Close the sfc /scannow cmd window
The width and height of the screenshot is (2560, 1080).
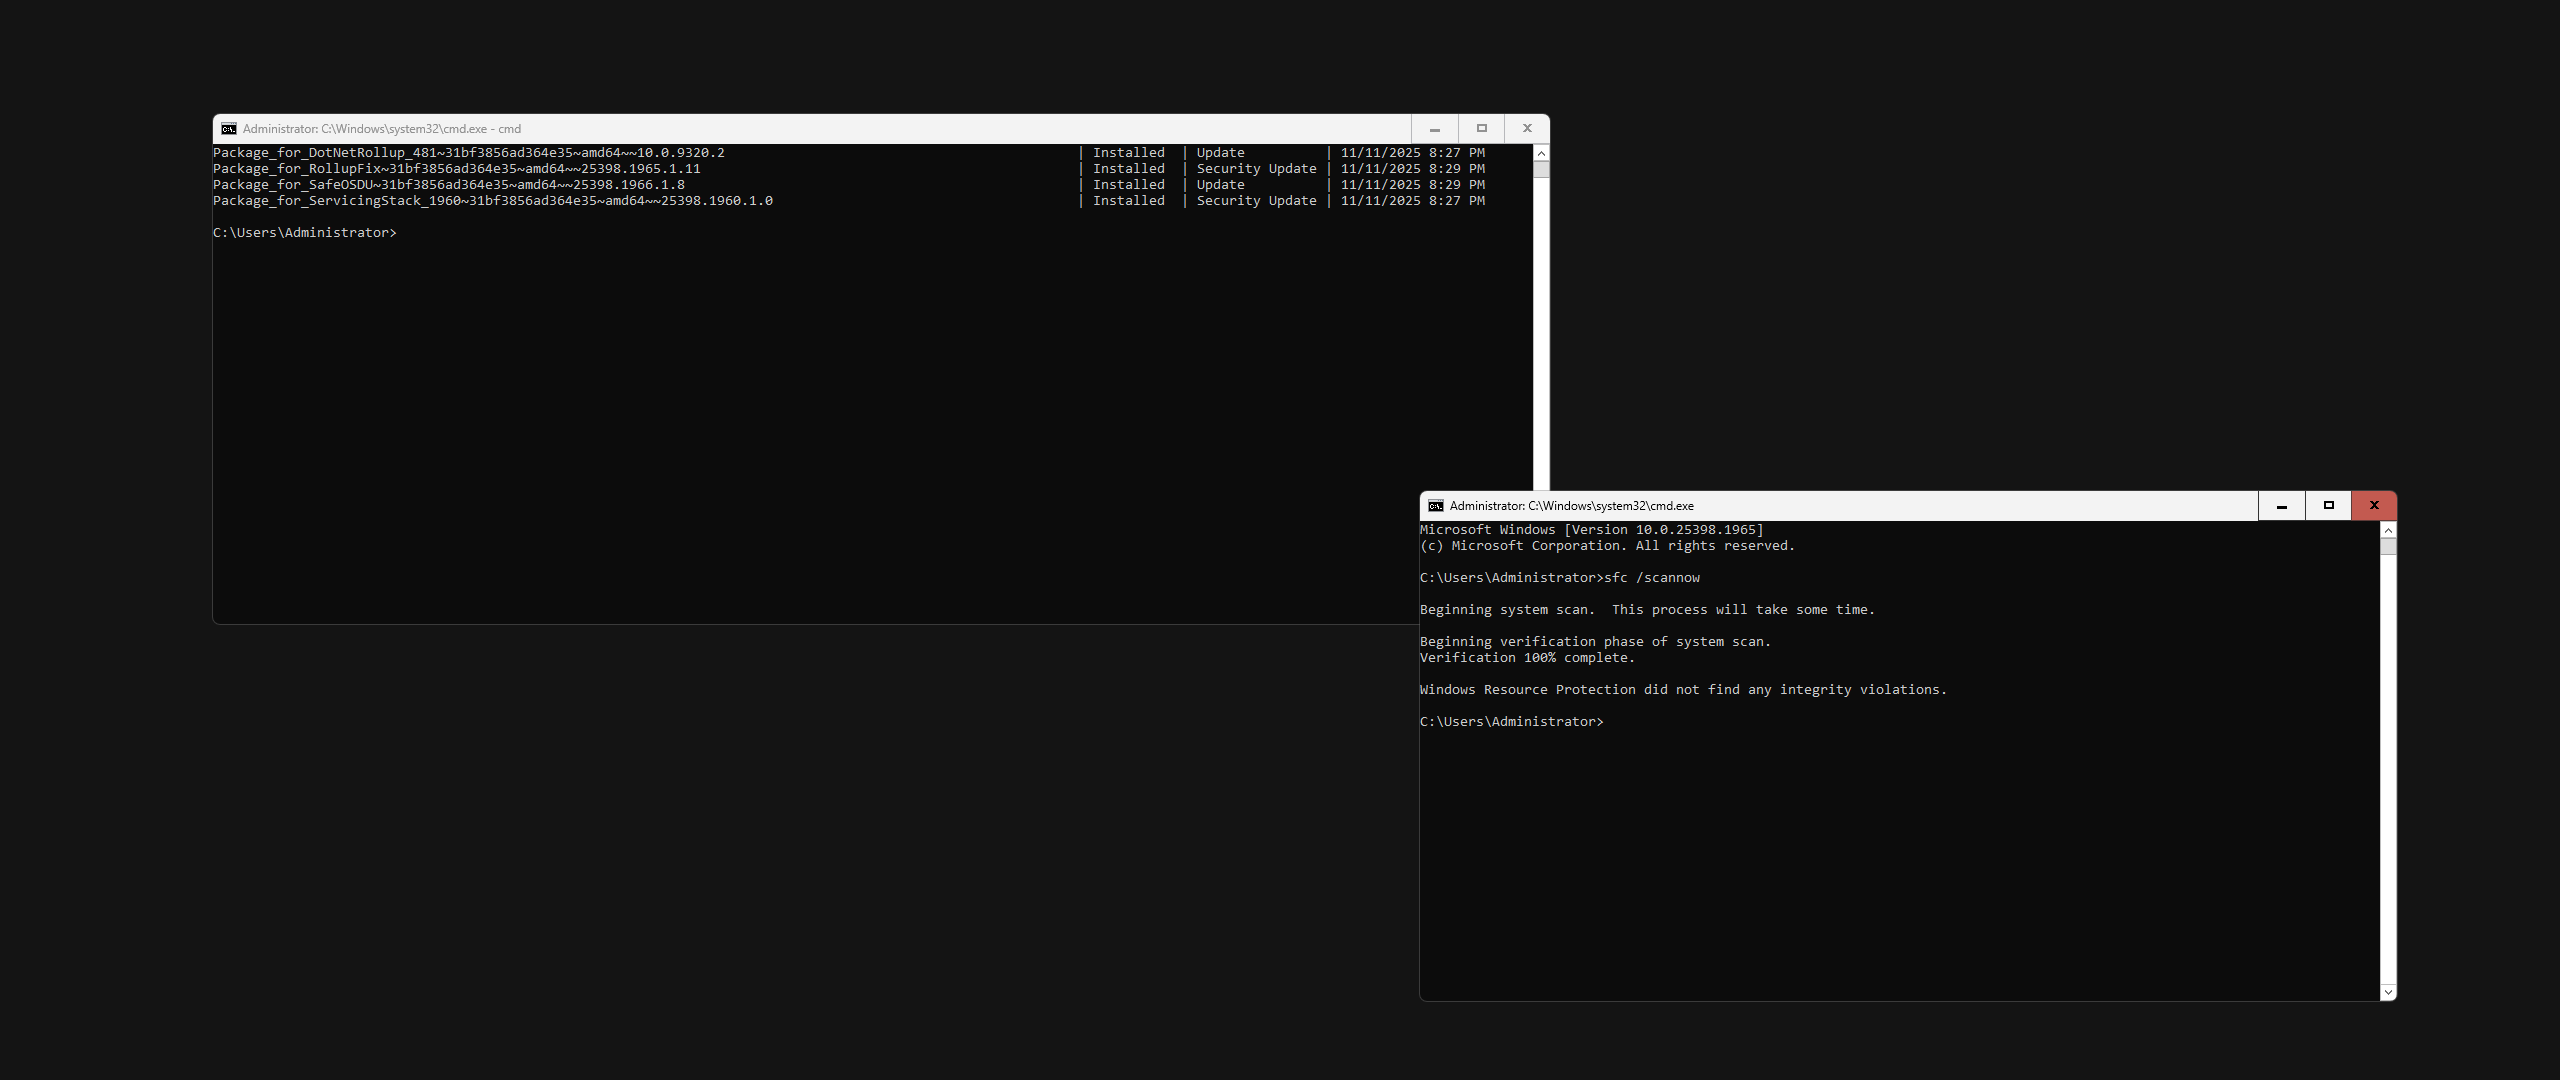click(x=2374, y=506)
